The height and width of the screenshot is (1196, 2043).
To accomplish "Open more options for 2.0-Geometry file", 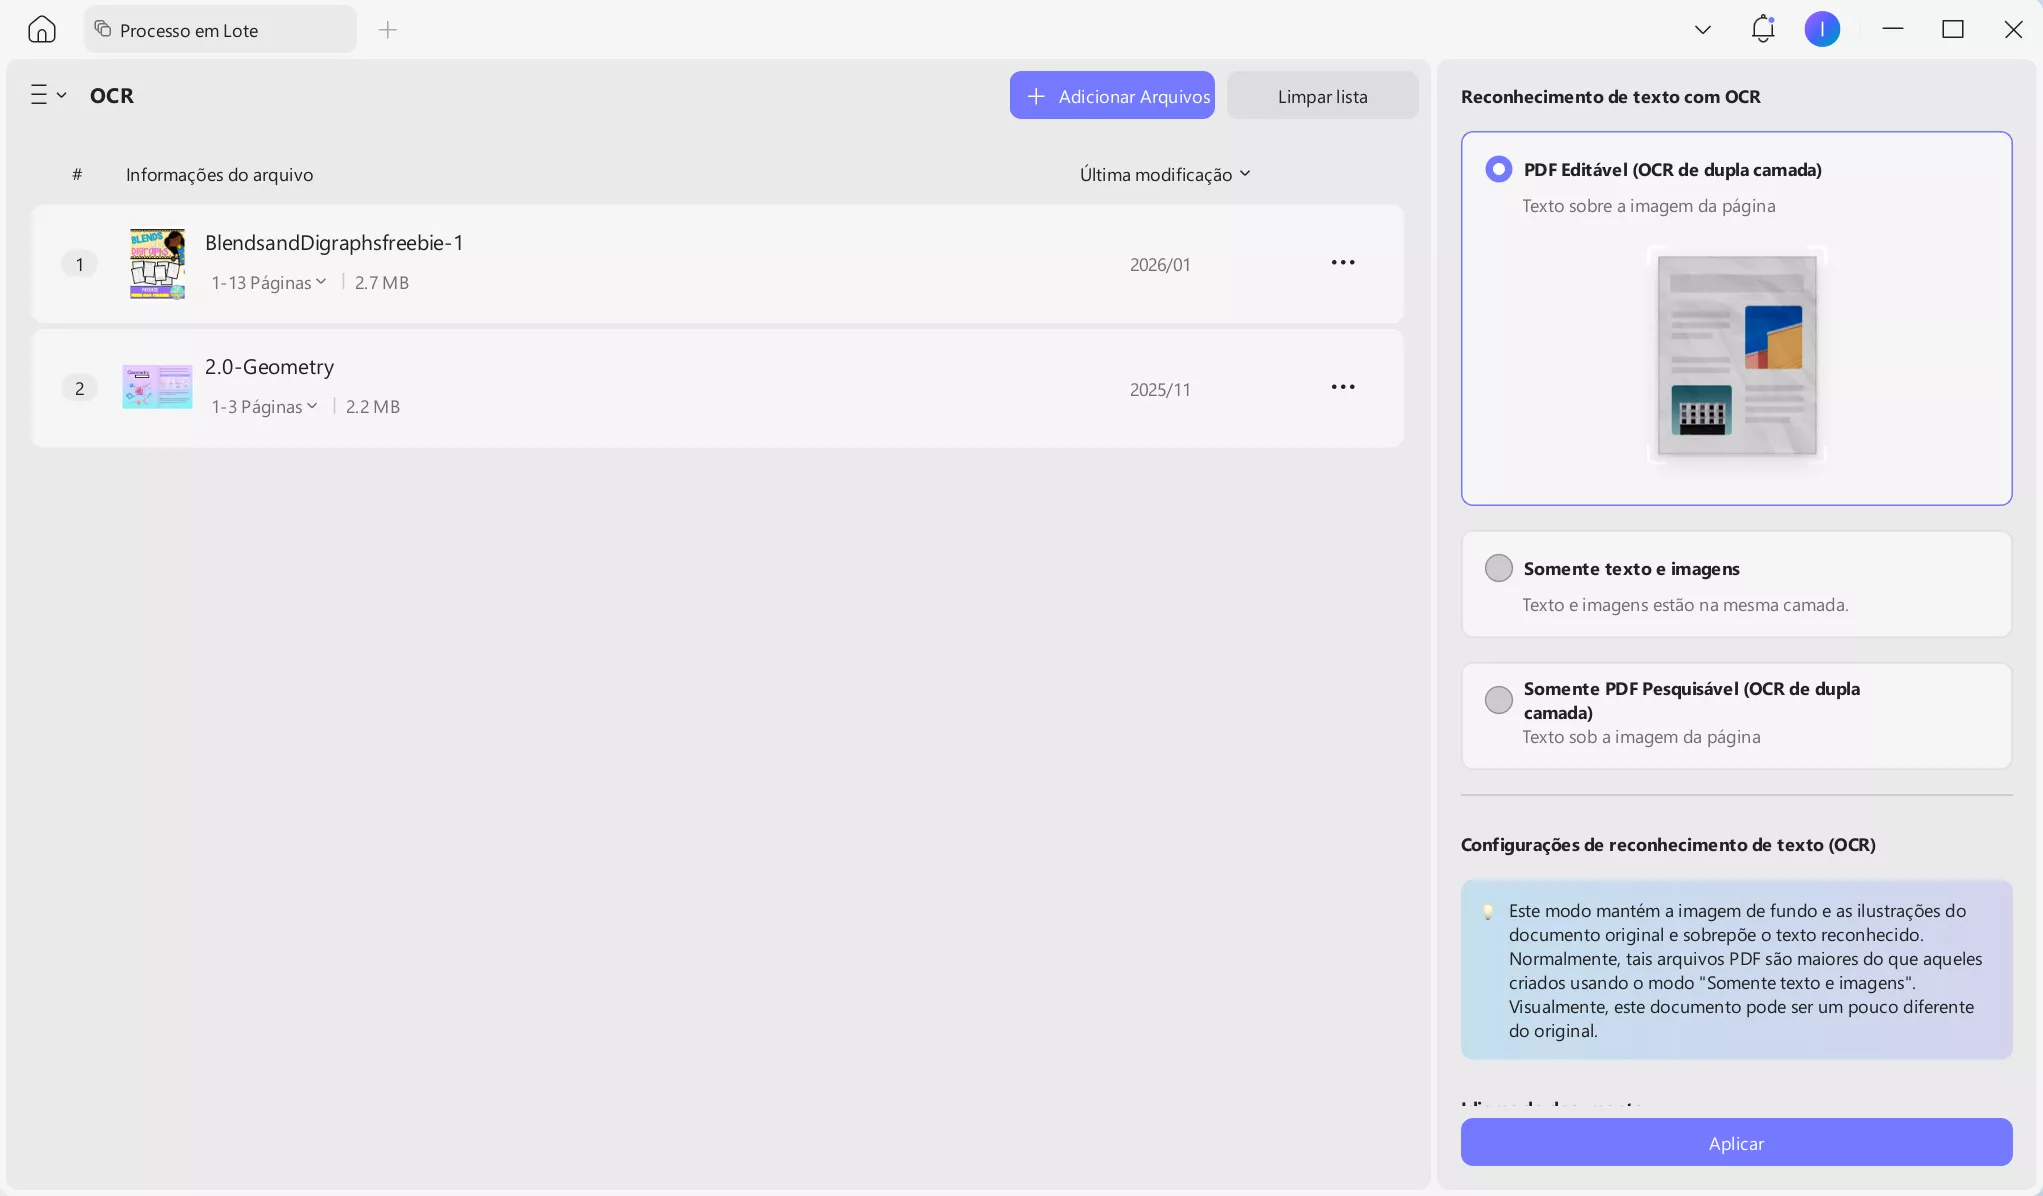I will (1342, 387).
